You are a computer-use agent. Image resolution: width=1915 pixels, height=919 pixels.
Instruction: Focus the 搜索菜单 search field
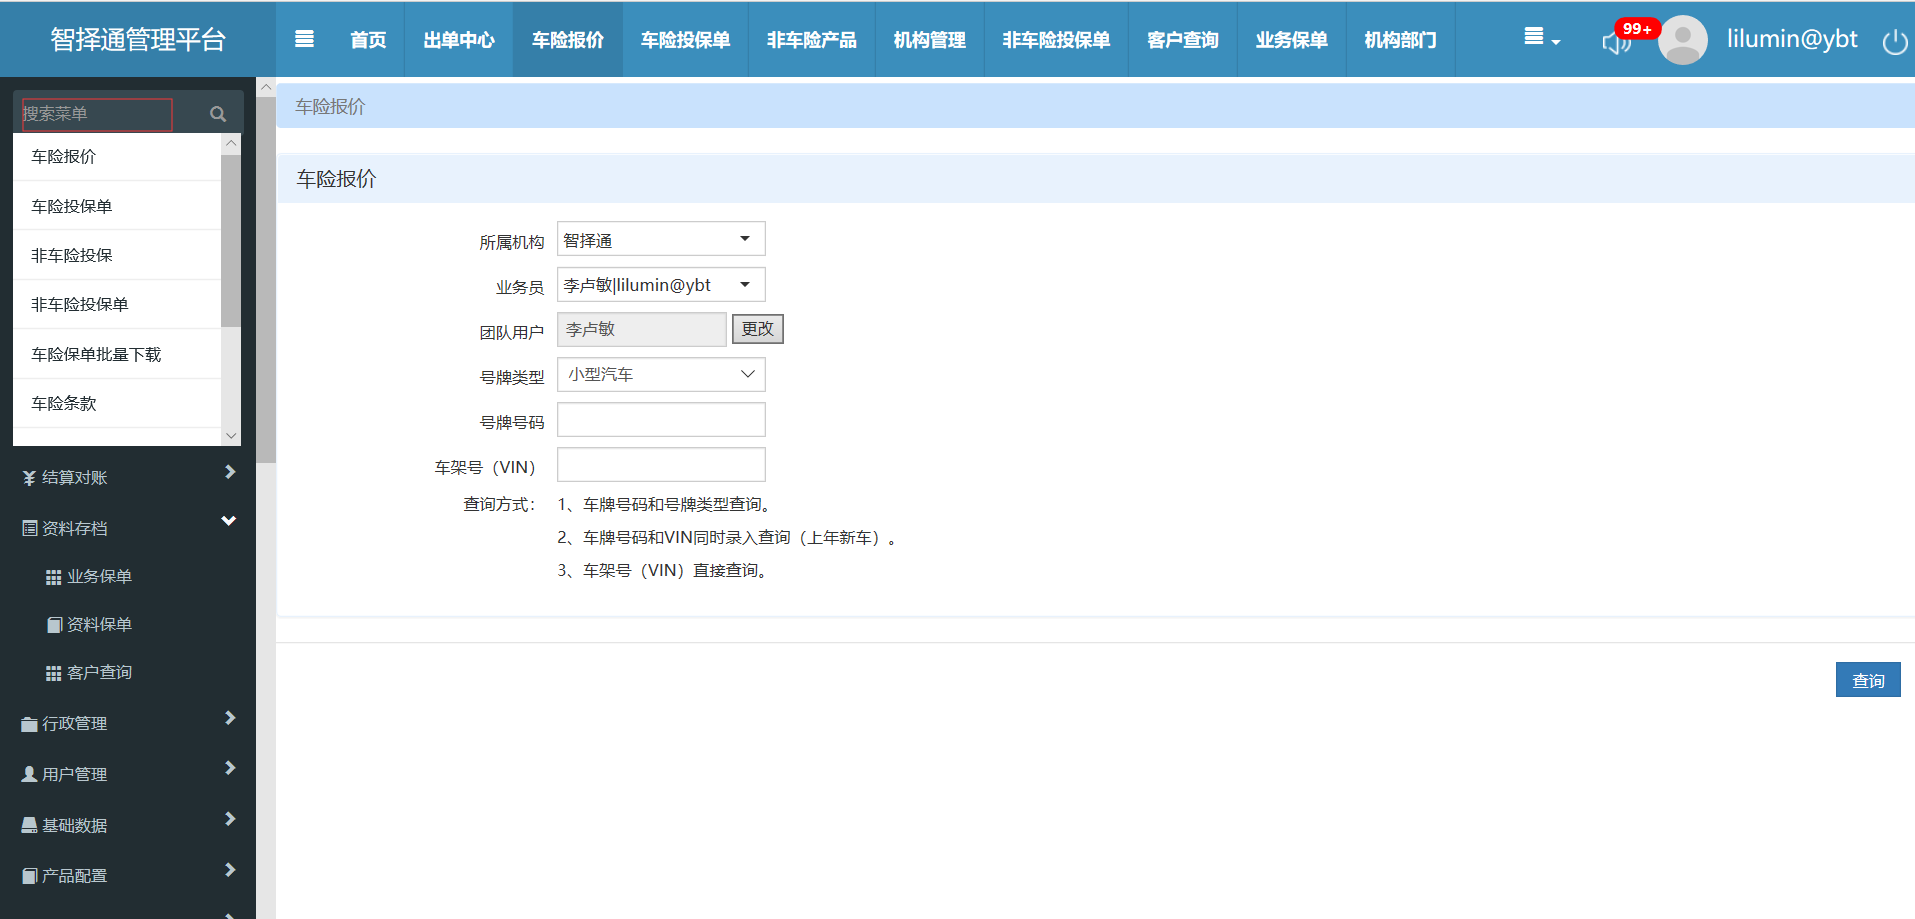tap(97, 114)
